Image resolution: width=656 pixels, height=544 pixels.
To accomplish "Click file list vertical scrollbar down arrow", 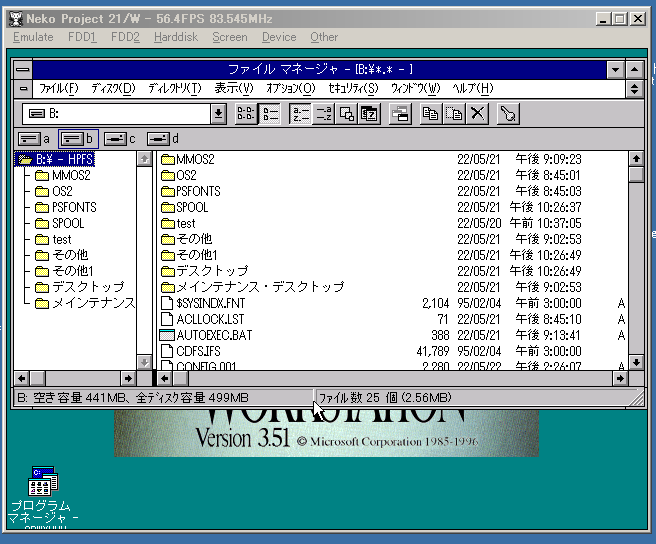I will [636, 362].
